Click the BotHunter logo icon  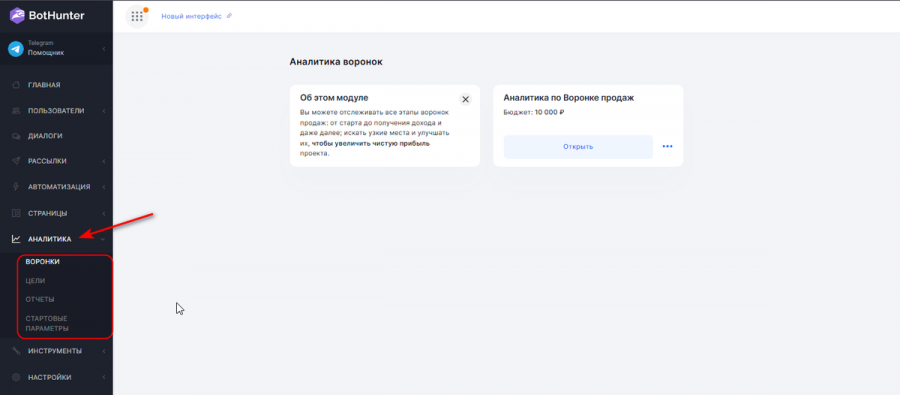(x=17, y=16)
